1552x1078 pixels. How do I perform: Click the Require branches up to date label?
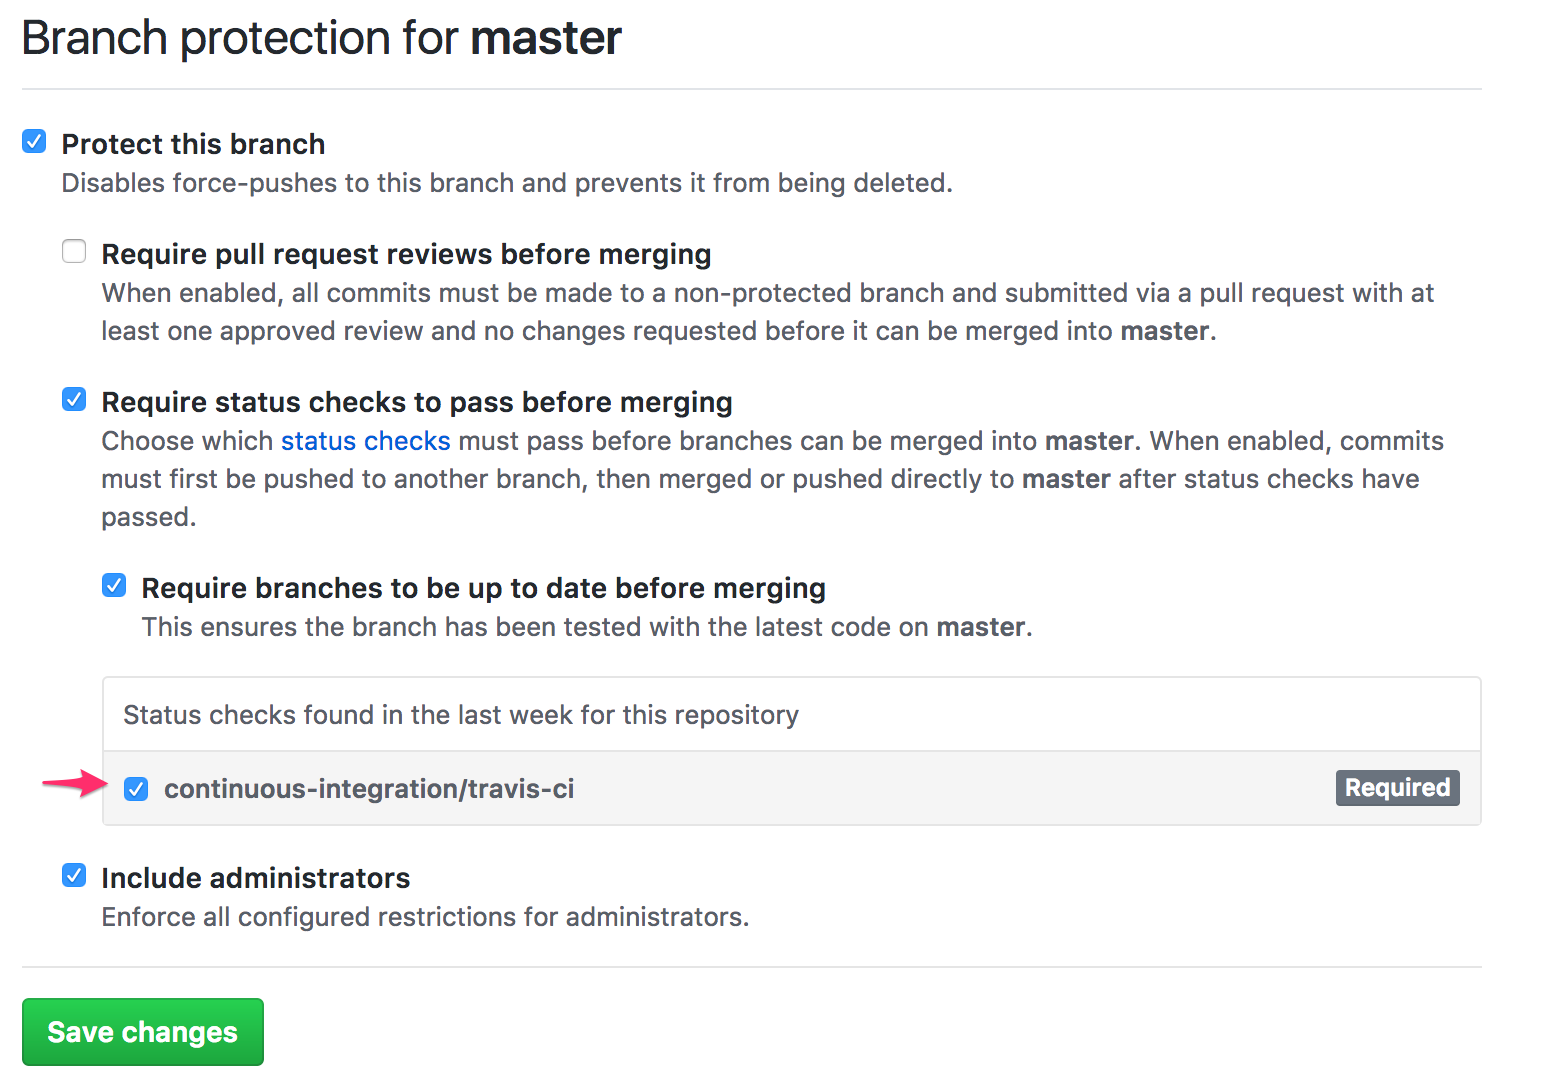483,588
